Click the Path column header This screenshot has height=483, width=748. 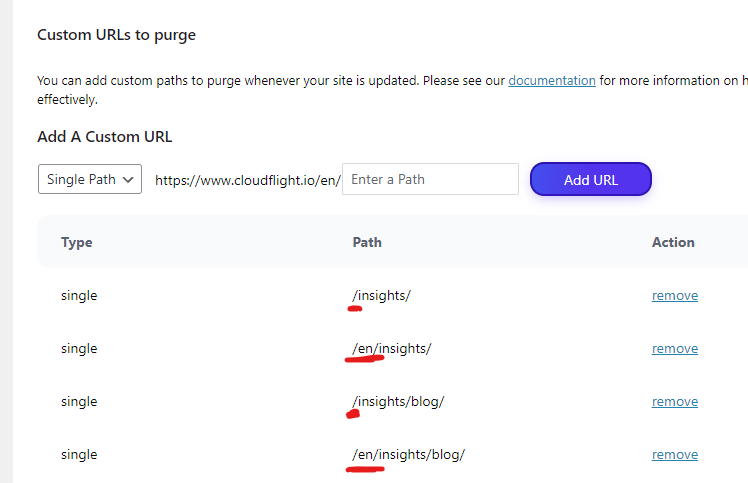pos(367,242)
